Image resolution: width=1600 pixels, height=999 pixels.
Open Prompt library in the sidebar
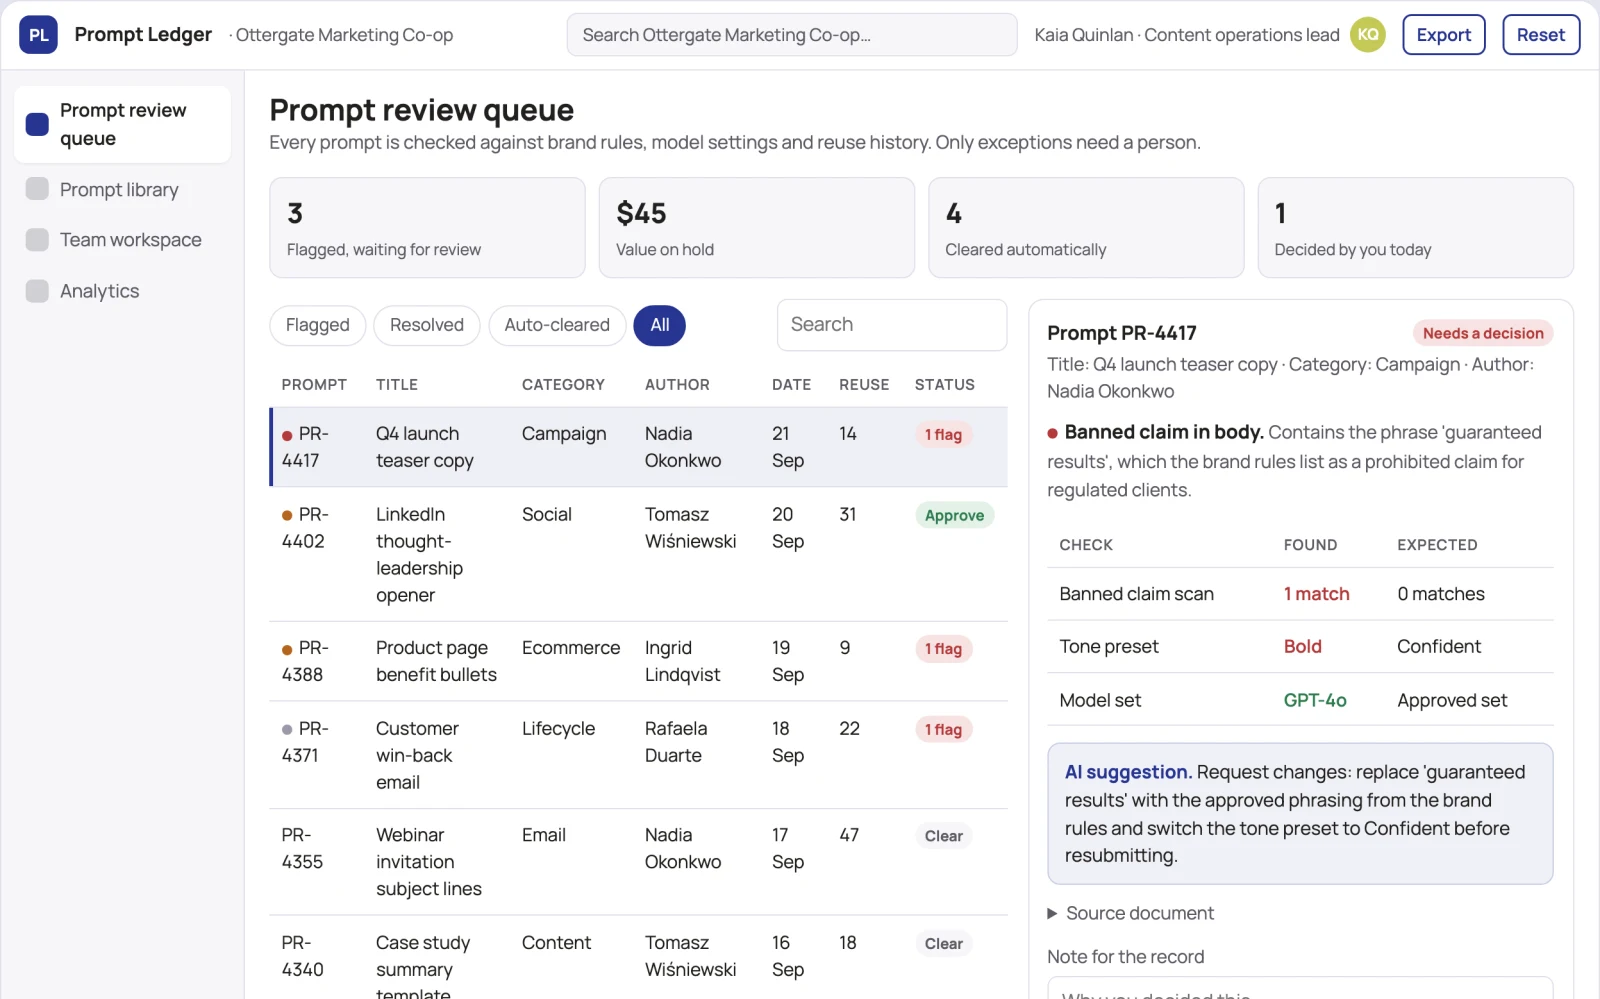[x=122, y=189]
